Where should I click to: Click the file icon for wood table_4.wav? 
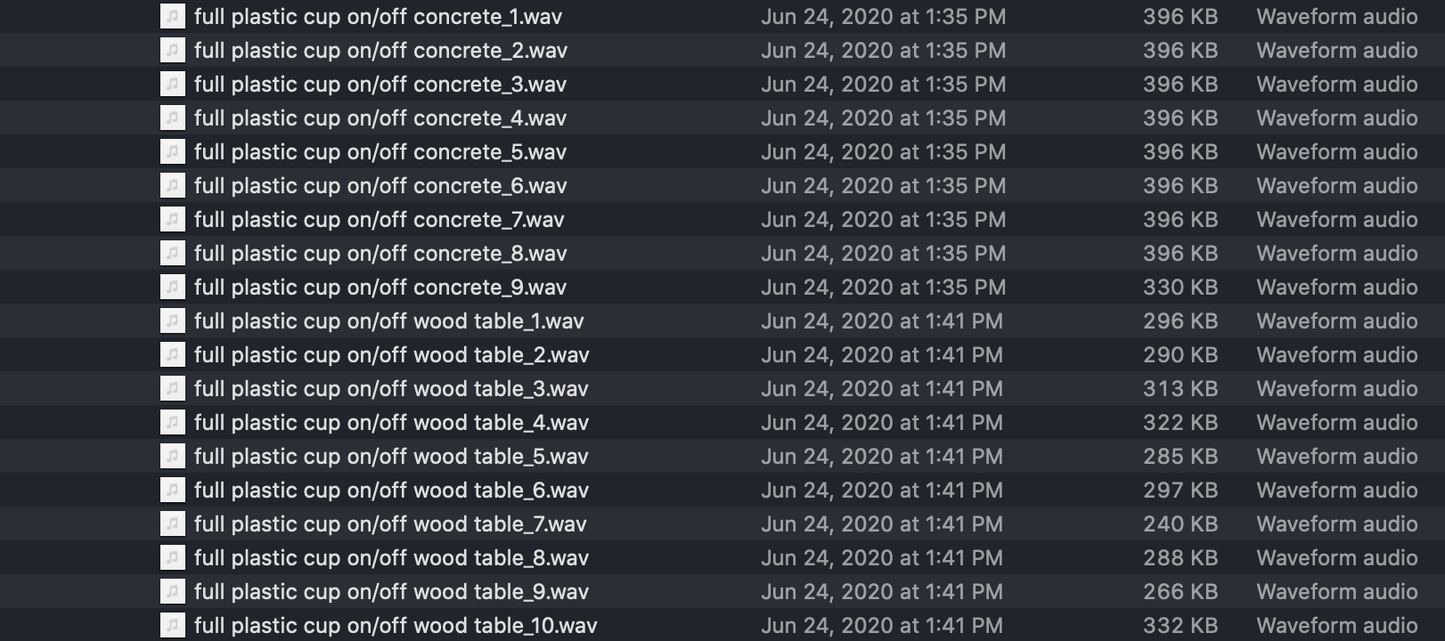click(173, 422)
